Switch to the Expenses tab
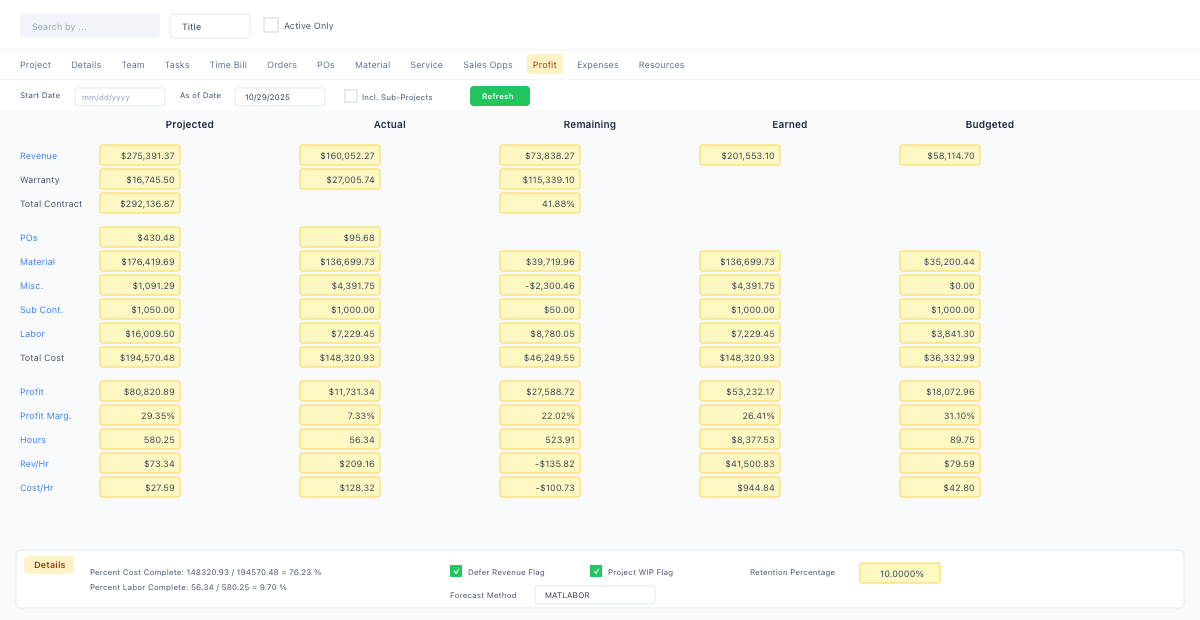Screen dimensions: 1200x620 point(597,65)
